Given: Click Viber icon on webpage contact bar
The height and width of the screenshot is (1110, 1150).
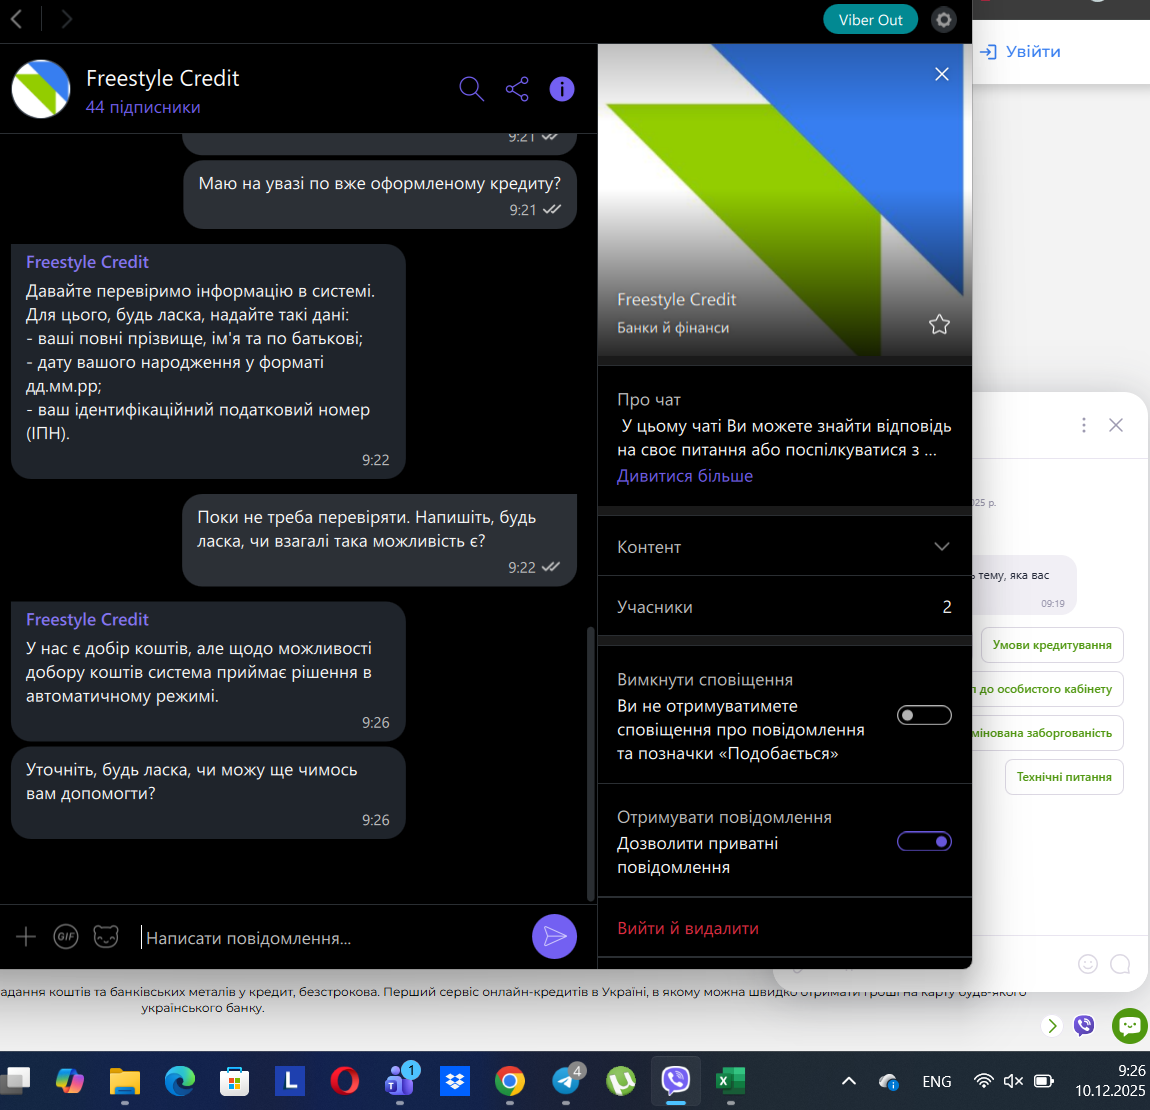Looking at the screenshot, I should pos(1083,1025).
